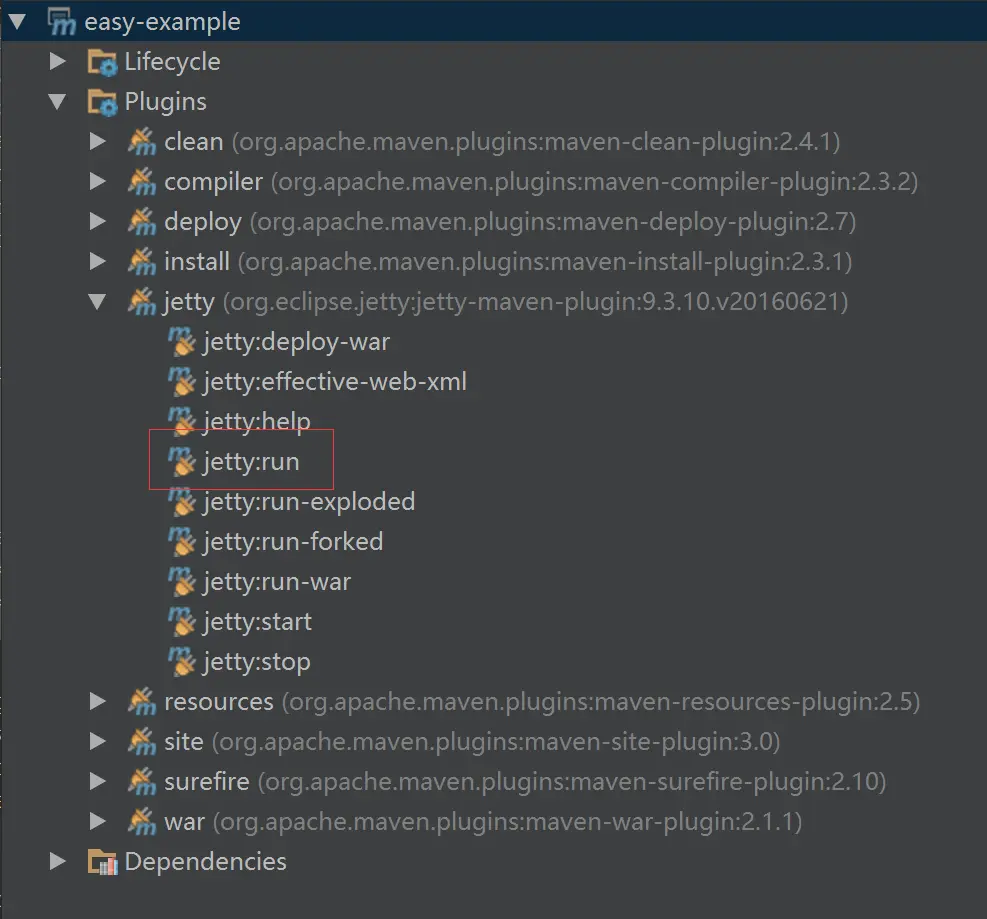This screenshot has height=919, width=987.
Task: Select the install plugin label
Action: 197,262
